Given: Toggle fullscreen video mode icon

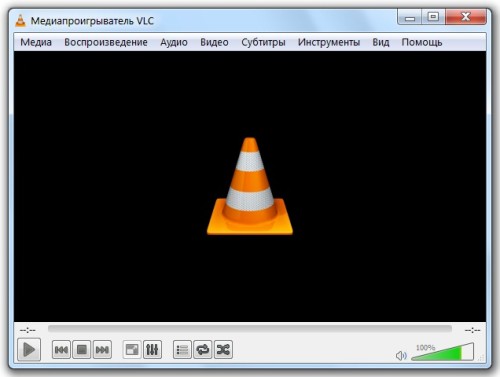Looking at the screenshot, I should pyautogui.click(x=132, y=350).
